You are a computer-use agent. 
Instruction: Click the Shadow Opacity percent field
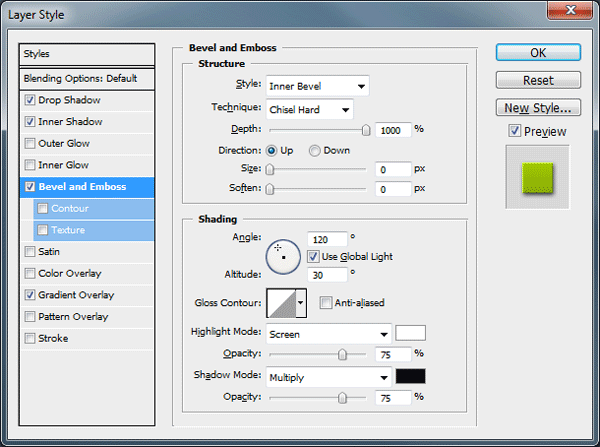pyautogui.click(x=393, y=398)
